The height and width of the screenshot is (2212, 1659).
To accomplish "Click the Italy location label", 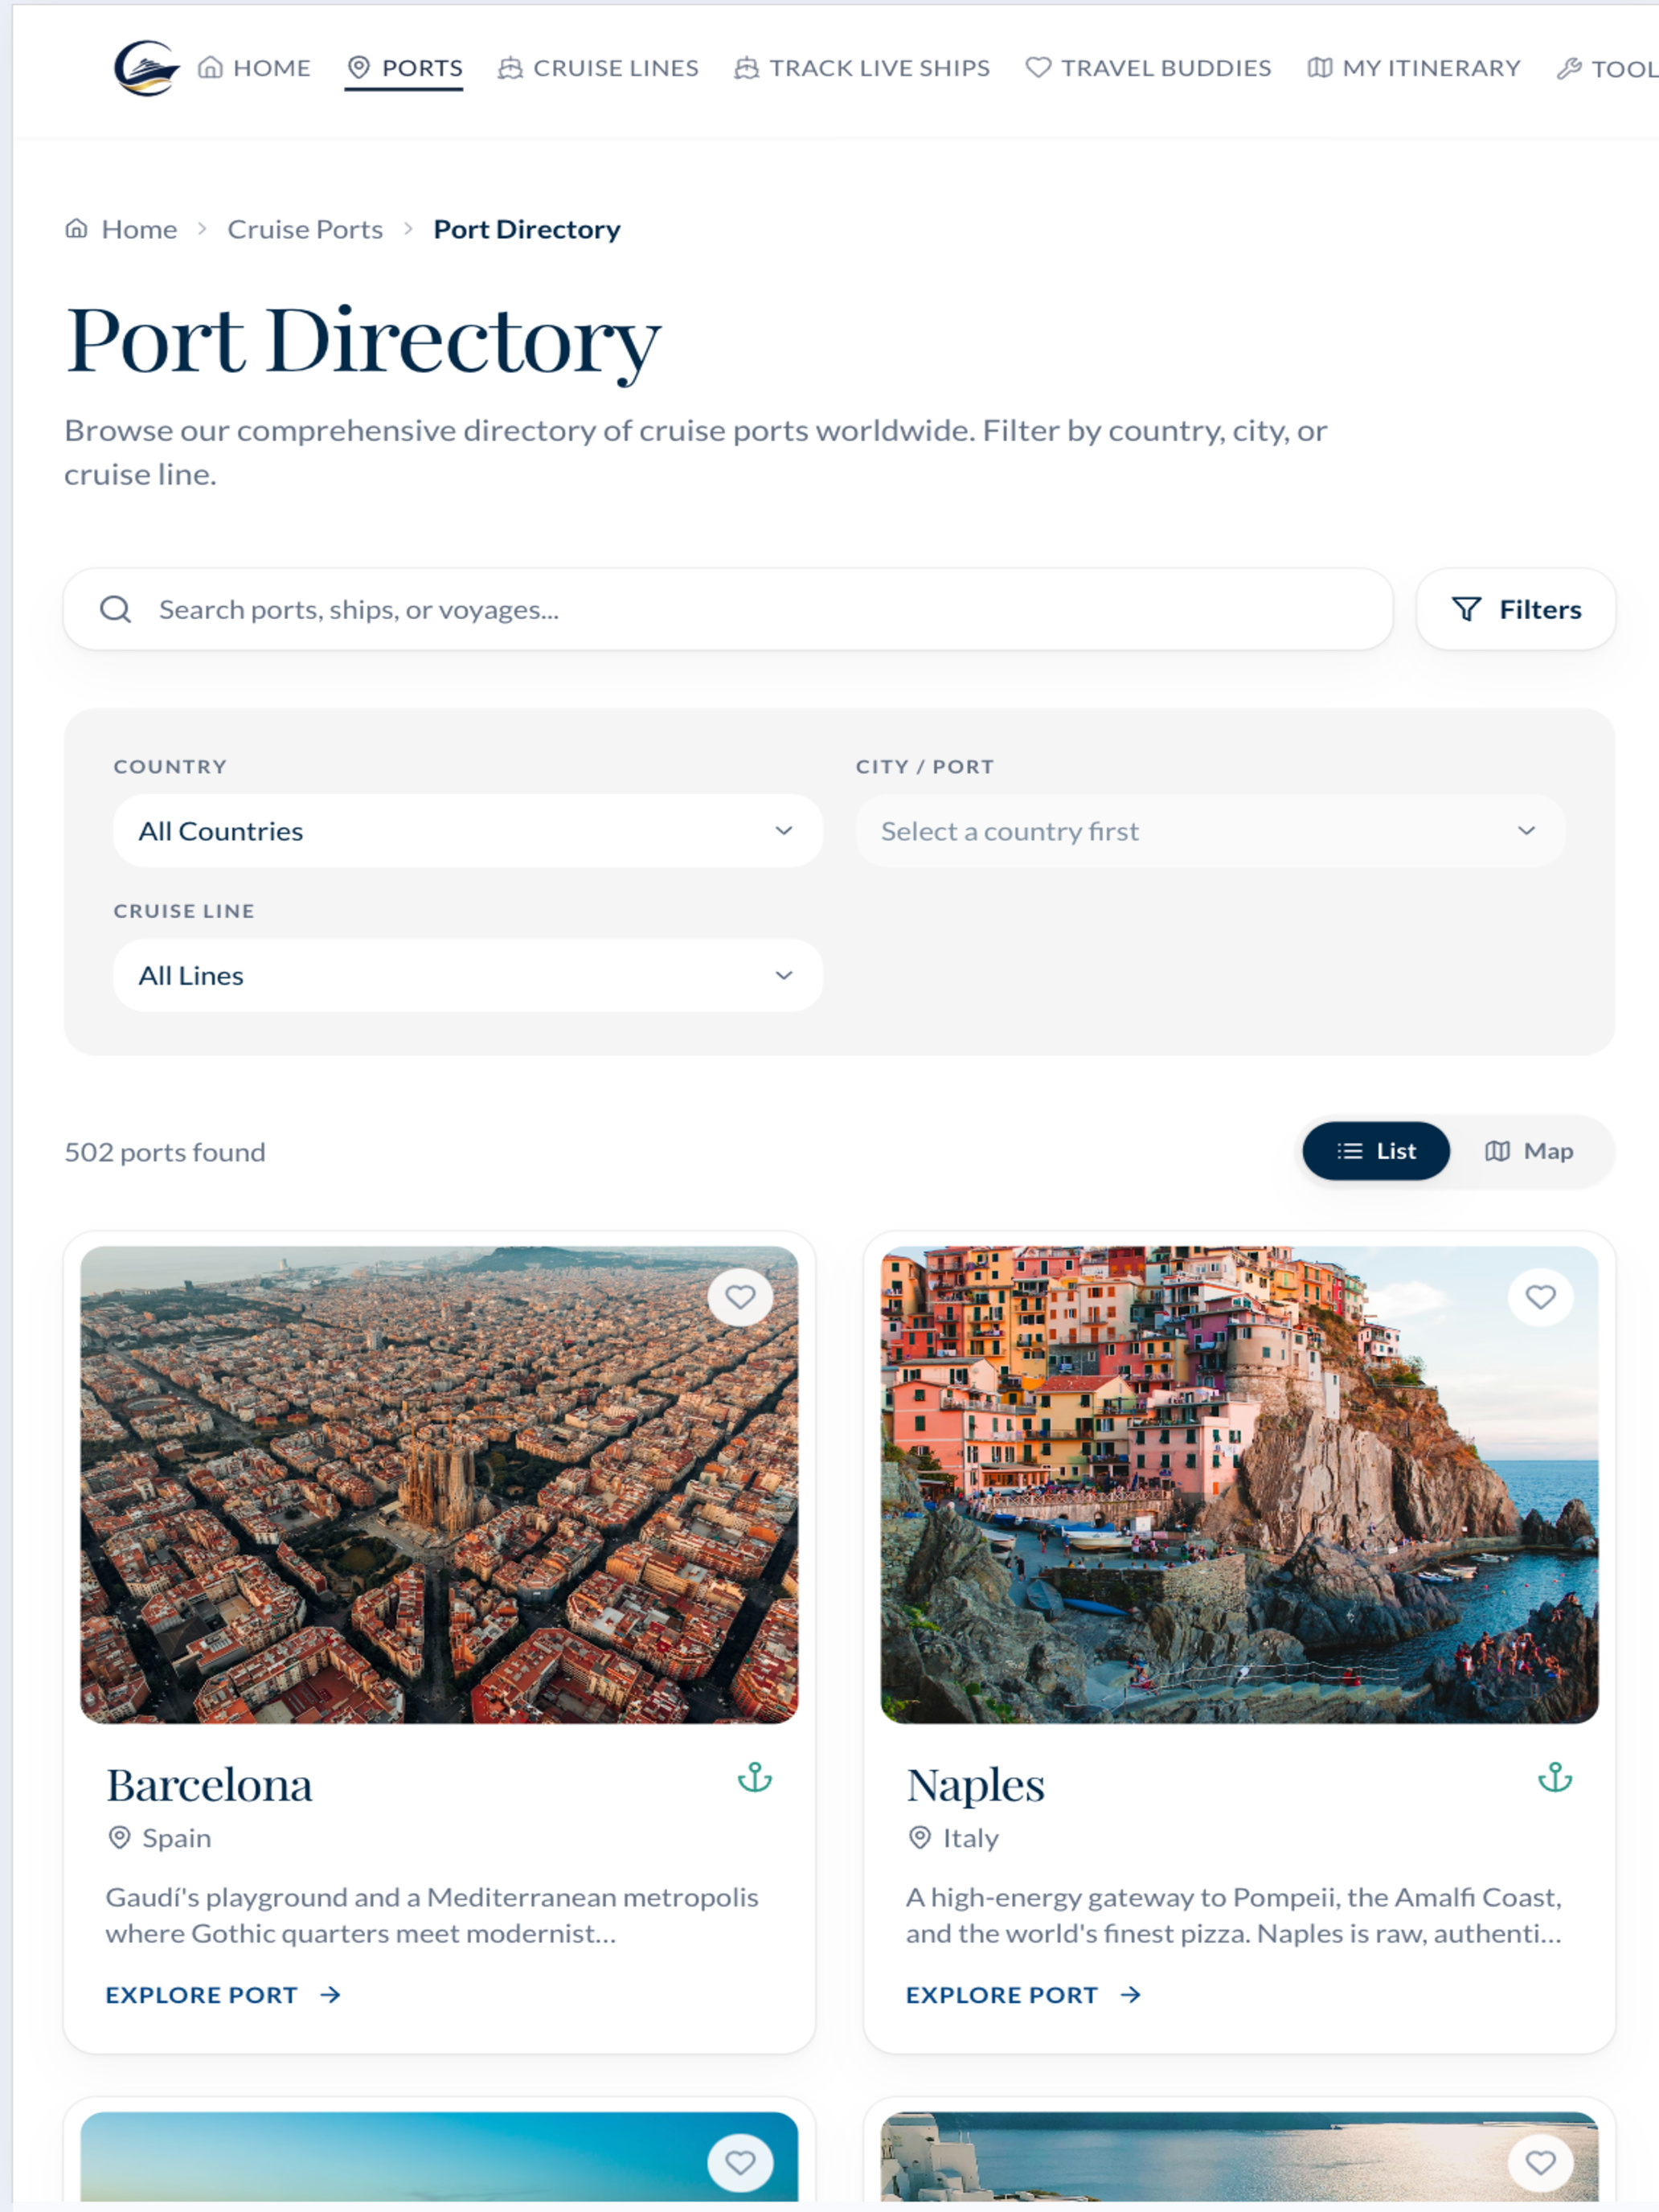I will point(954,1838).
